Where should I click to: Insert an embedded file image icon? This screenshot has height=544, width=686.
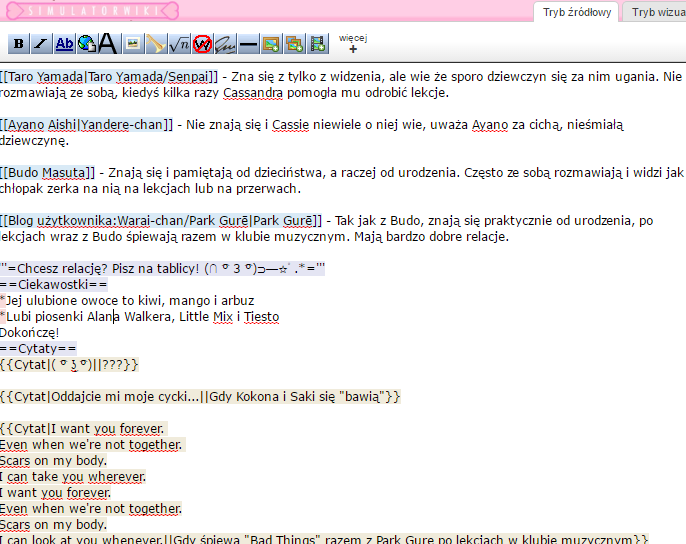(133, 44)
